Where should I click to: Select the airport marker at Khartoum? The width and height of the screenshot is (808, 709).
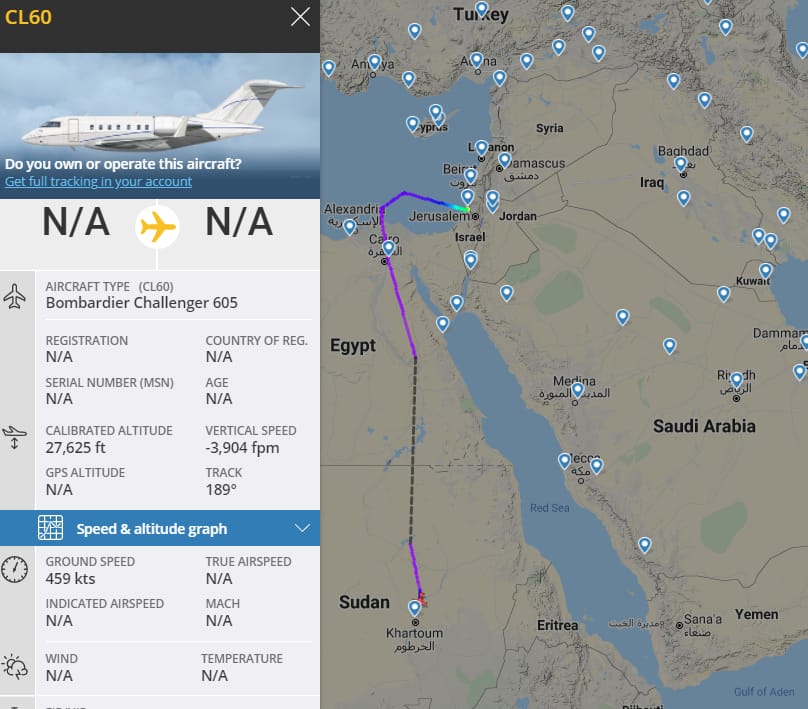415,607
